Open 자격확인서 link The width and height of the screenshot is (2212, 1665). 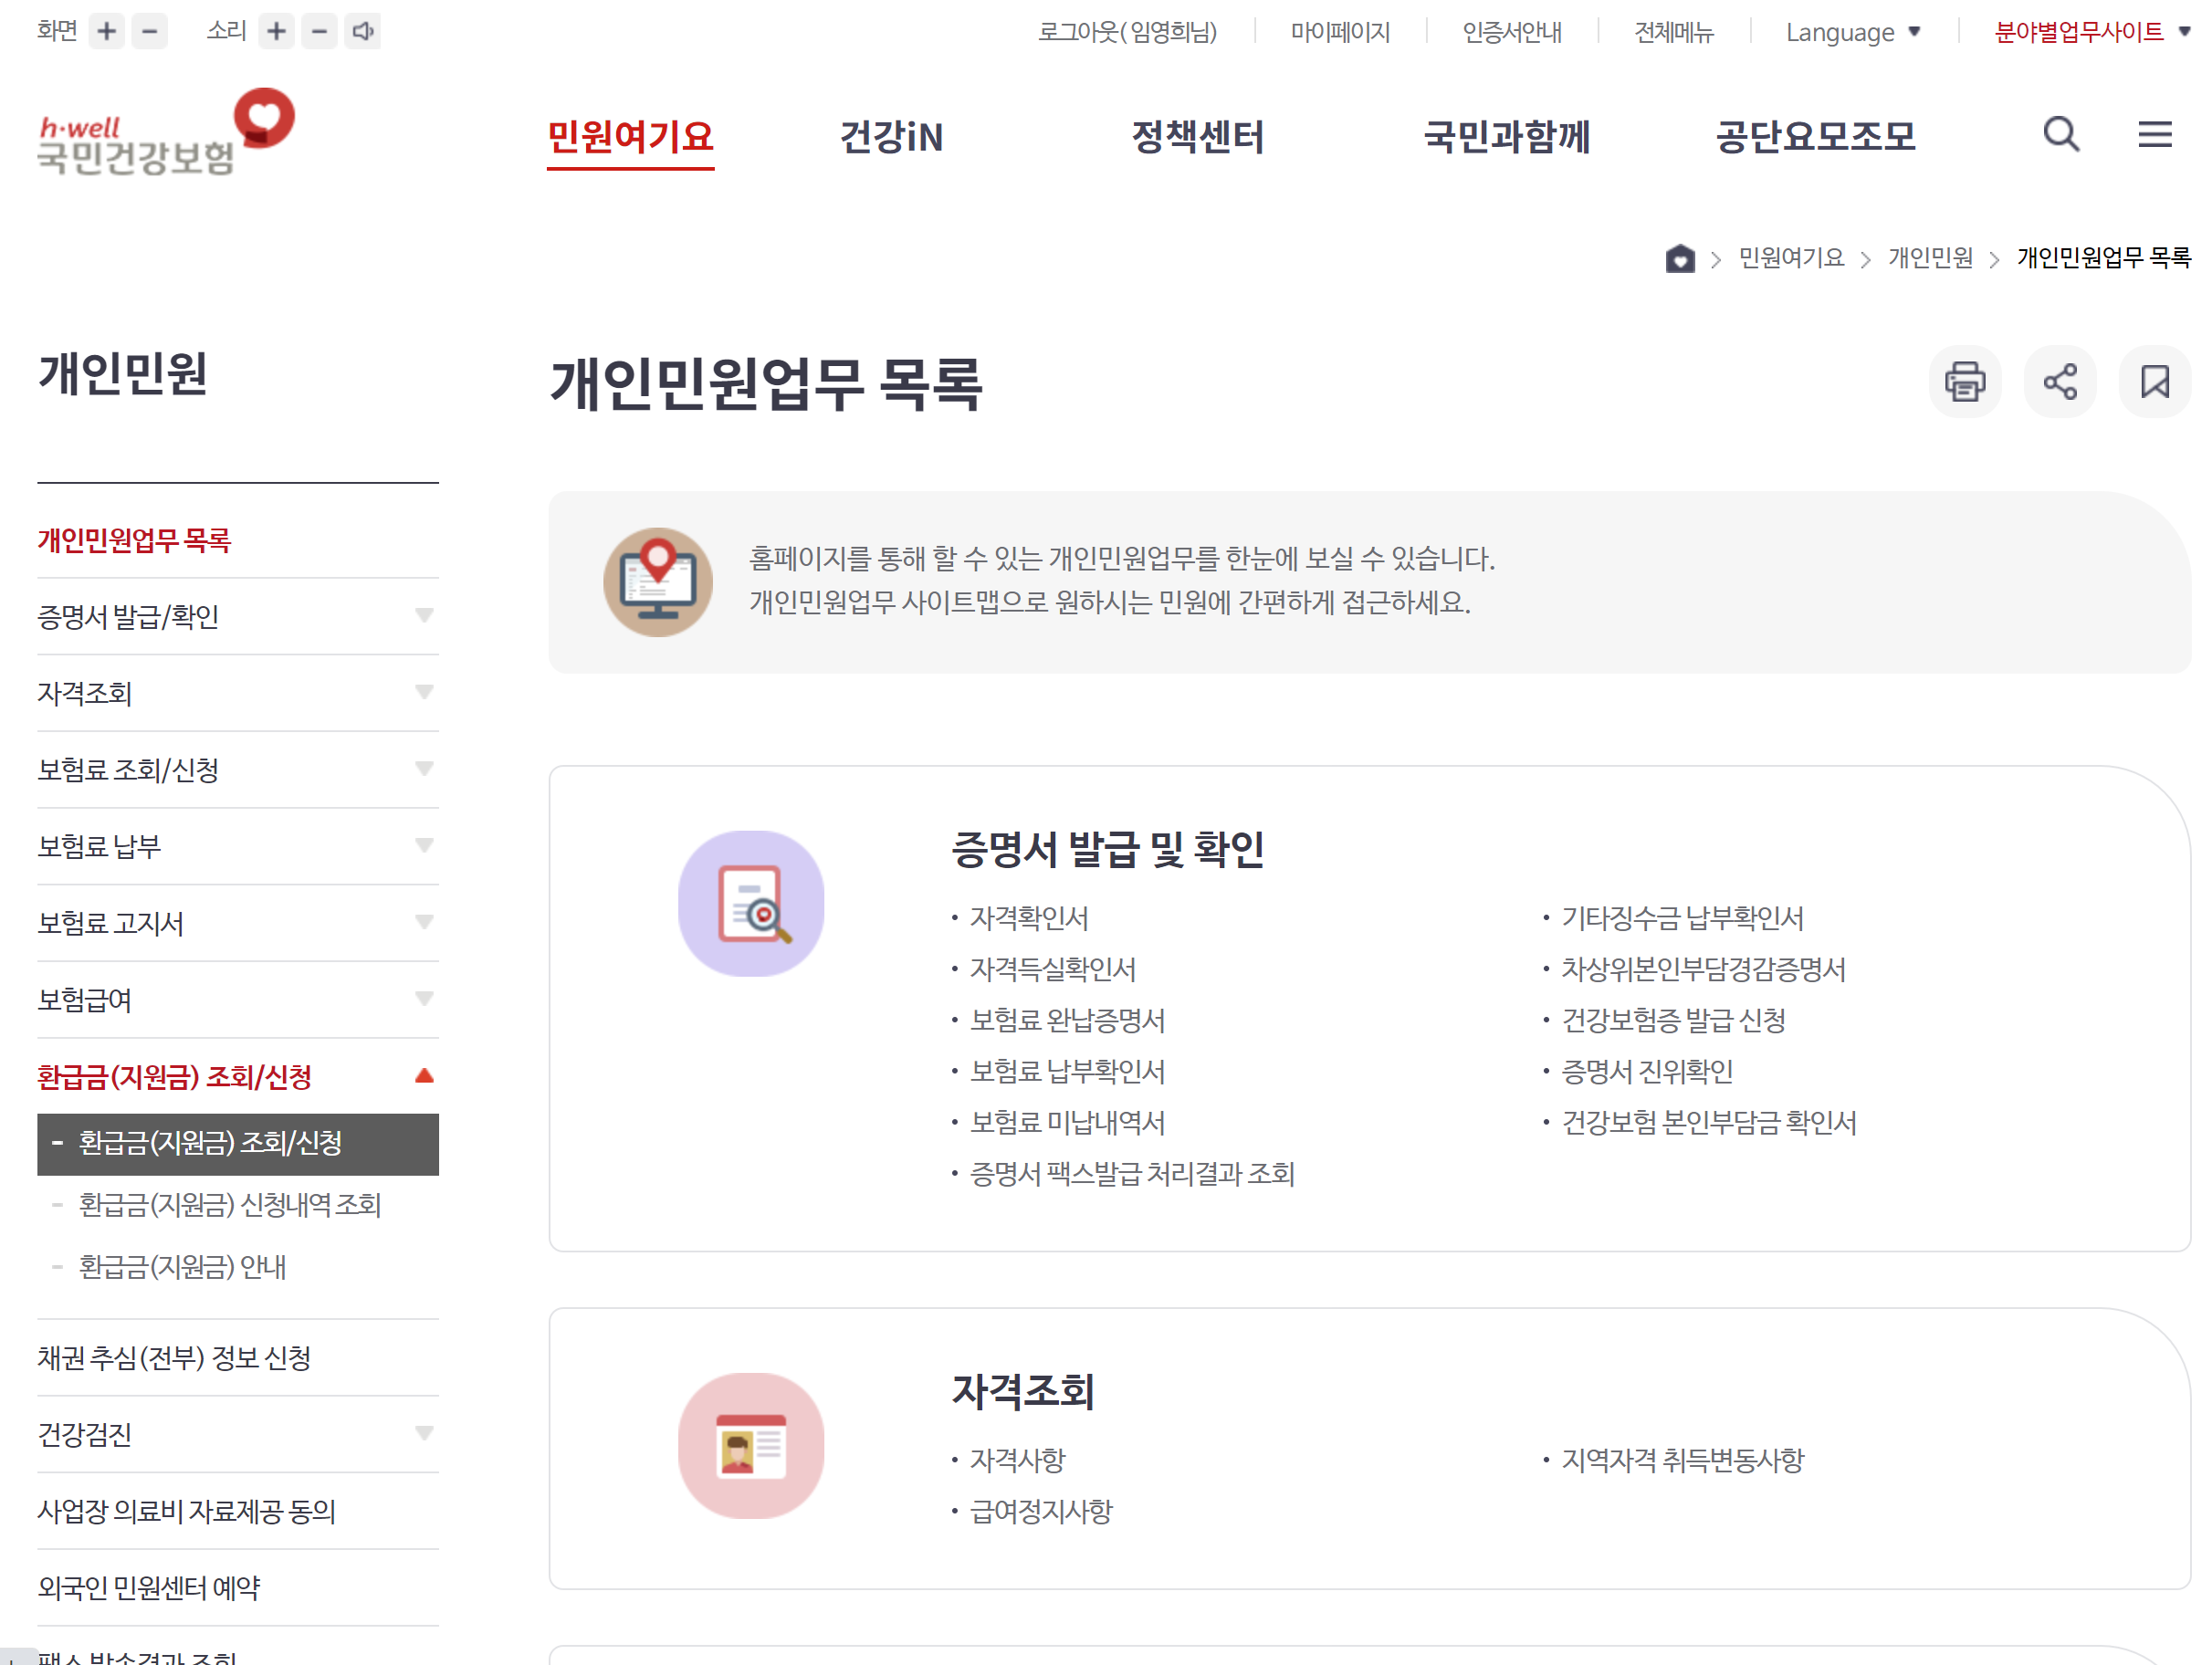coord(1029,918)
